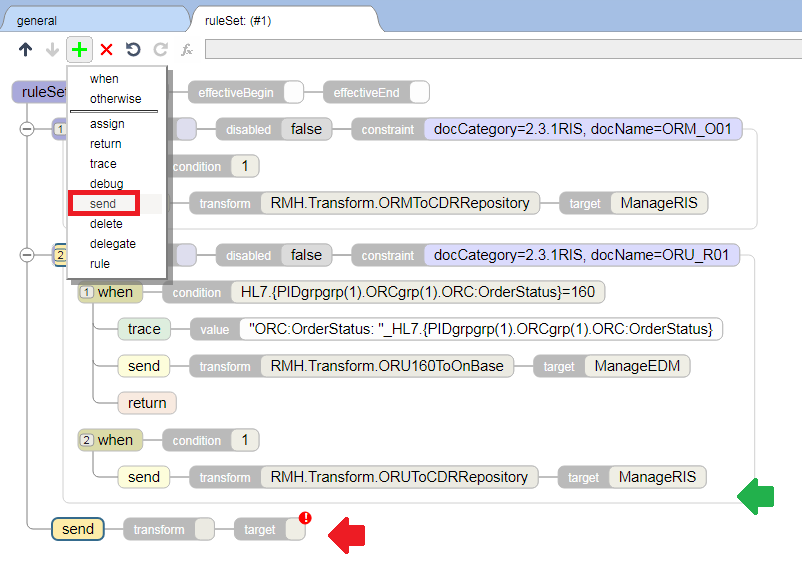Choose 'when' from add menu
This screenshot has width=802, height=571.
(x=104, y=79)
